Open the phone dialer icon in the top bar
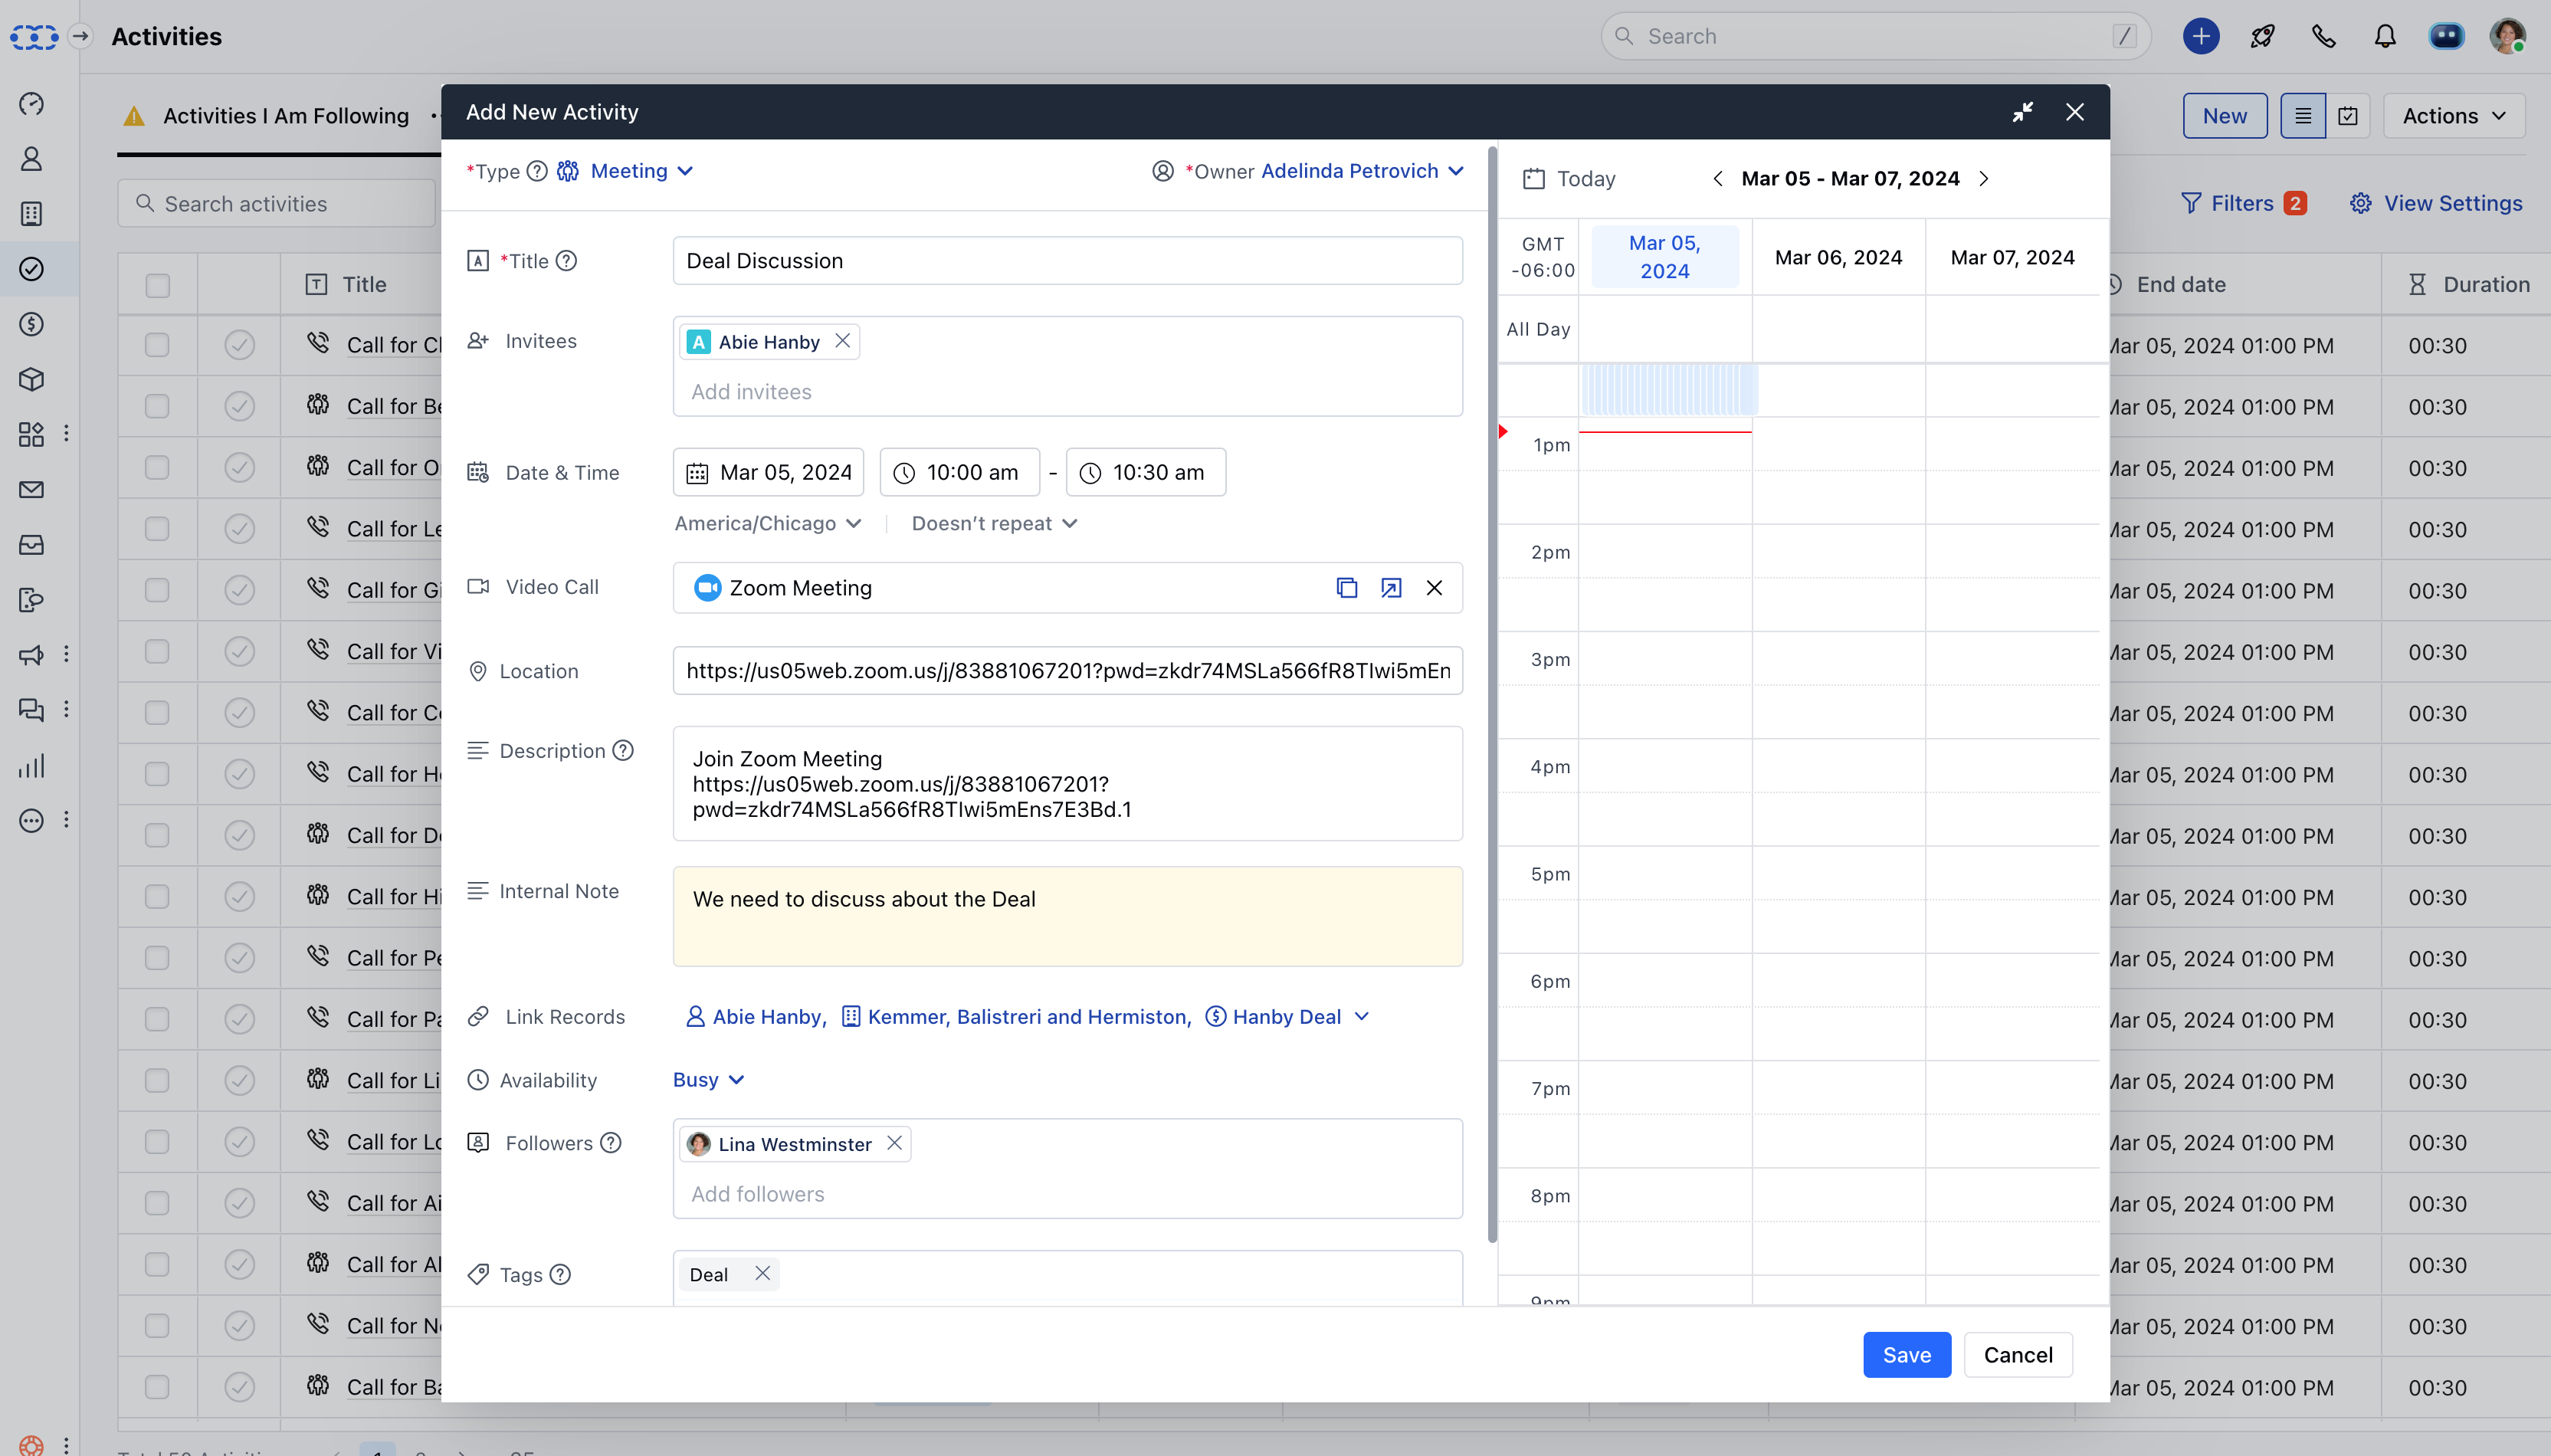 pos(2323,36)
